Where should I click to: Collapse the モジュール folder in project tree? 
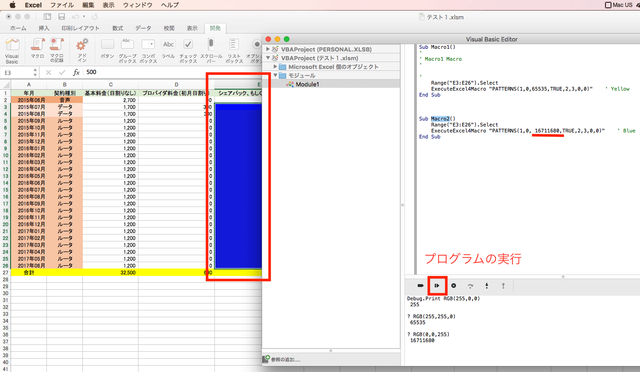pyautogui.click(x=276, y=76)
